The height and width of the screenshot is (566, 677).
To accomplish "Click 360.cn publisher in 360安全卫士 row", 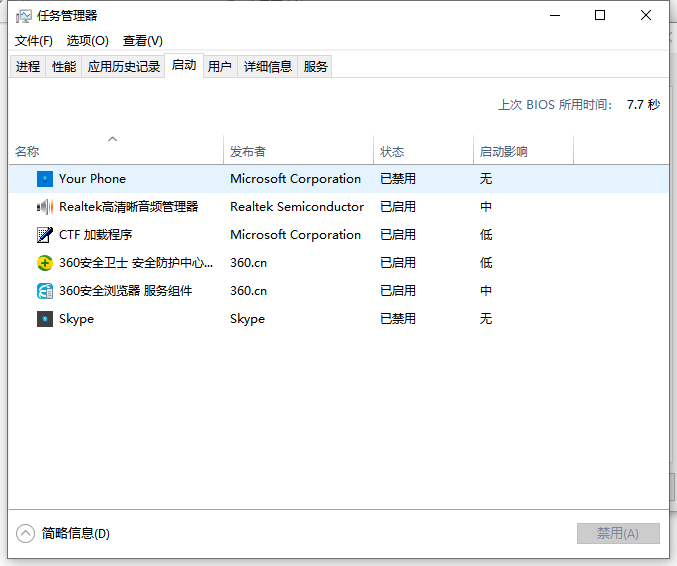I will pyautogui.click(x=248, y=263).
